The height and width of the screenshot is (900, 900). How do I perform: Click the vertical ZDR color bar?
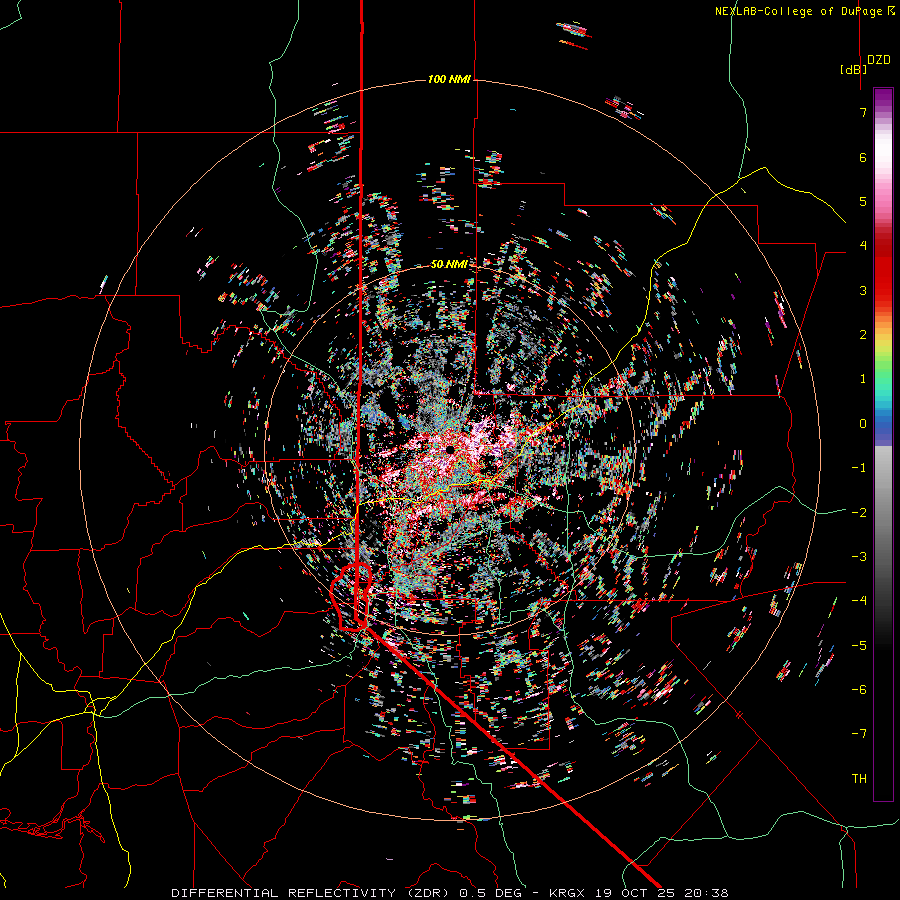[883, 444]
